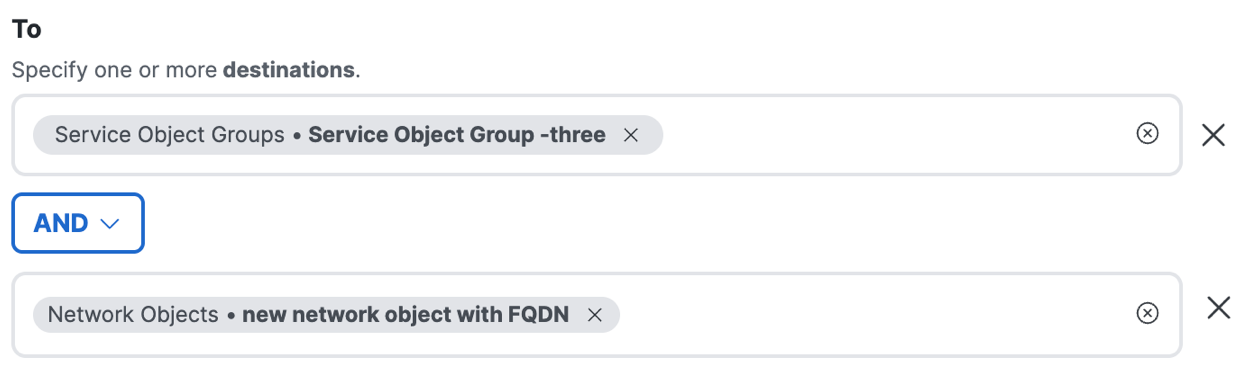The image size is (1246, 376).
Task: Open the AND operator dropdown
Action: click(78, 223)
